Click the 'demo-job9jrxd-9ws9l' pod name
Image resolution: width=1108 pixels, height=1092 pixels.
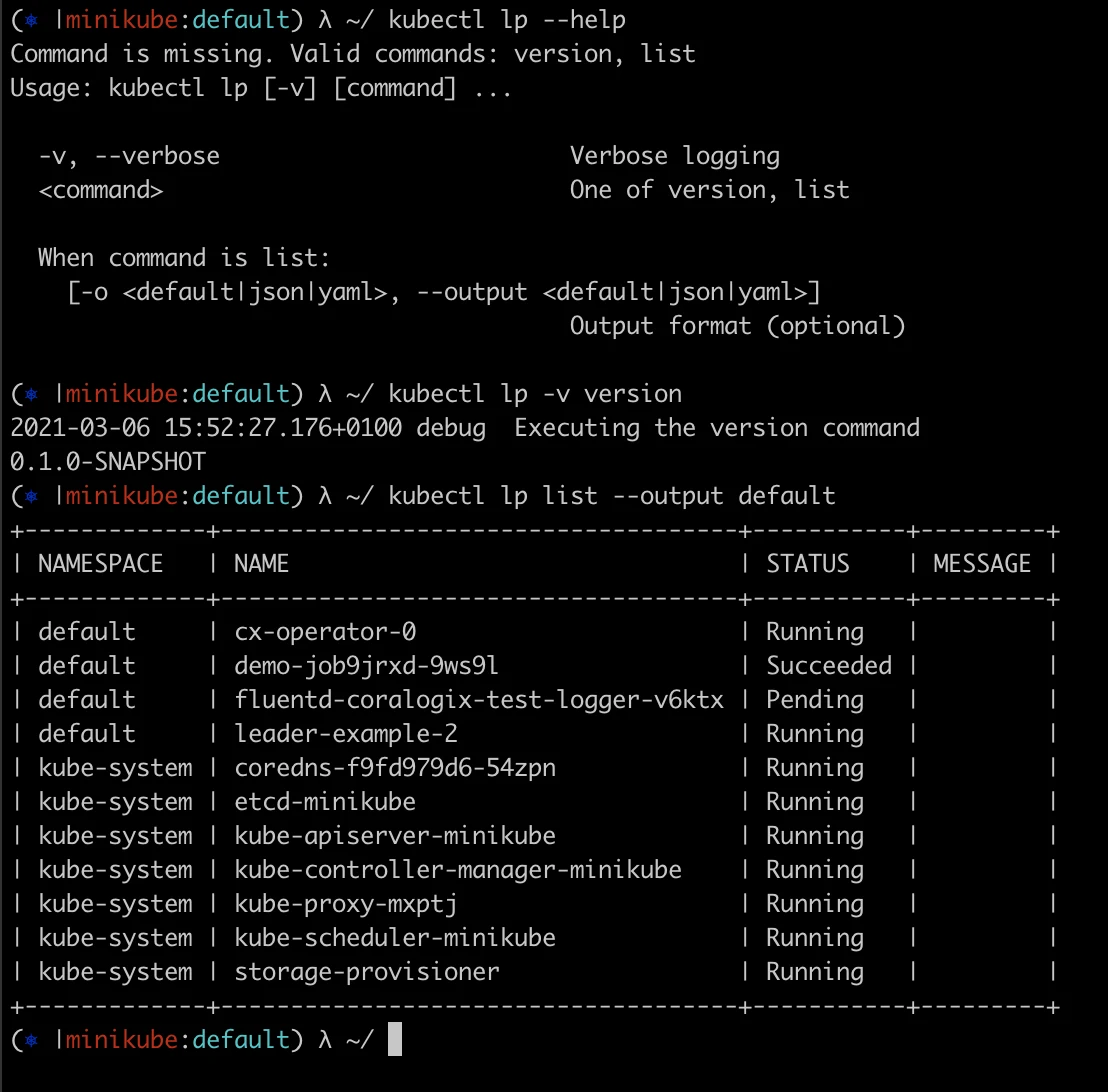point(366,665)
